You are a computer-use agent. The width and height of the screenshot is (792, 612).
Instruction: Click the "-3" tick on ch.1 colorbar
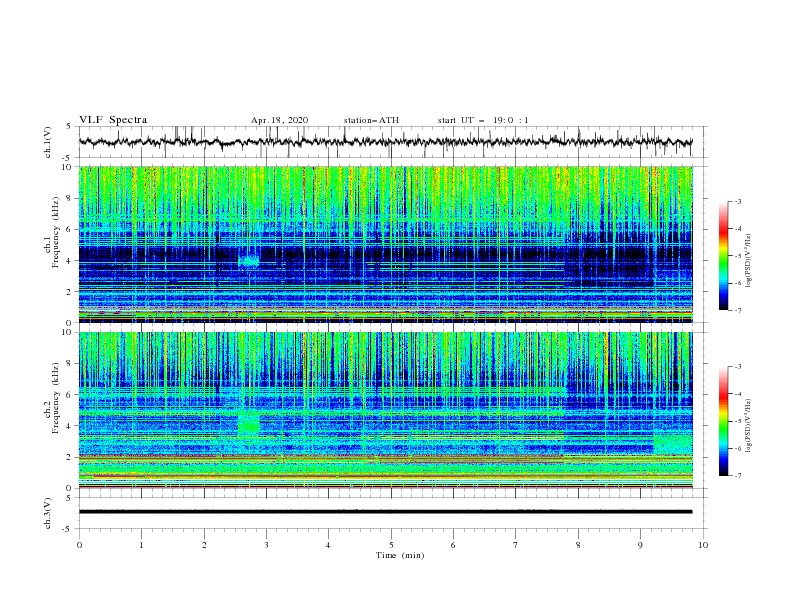pos(737,201)
